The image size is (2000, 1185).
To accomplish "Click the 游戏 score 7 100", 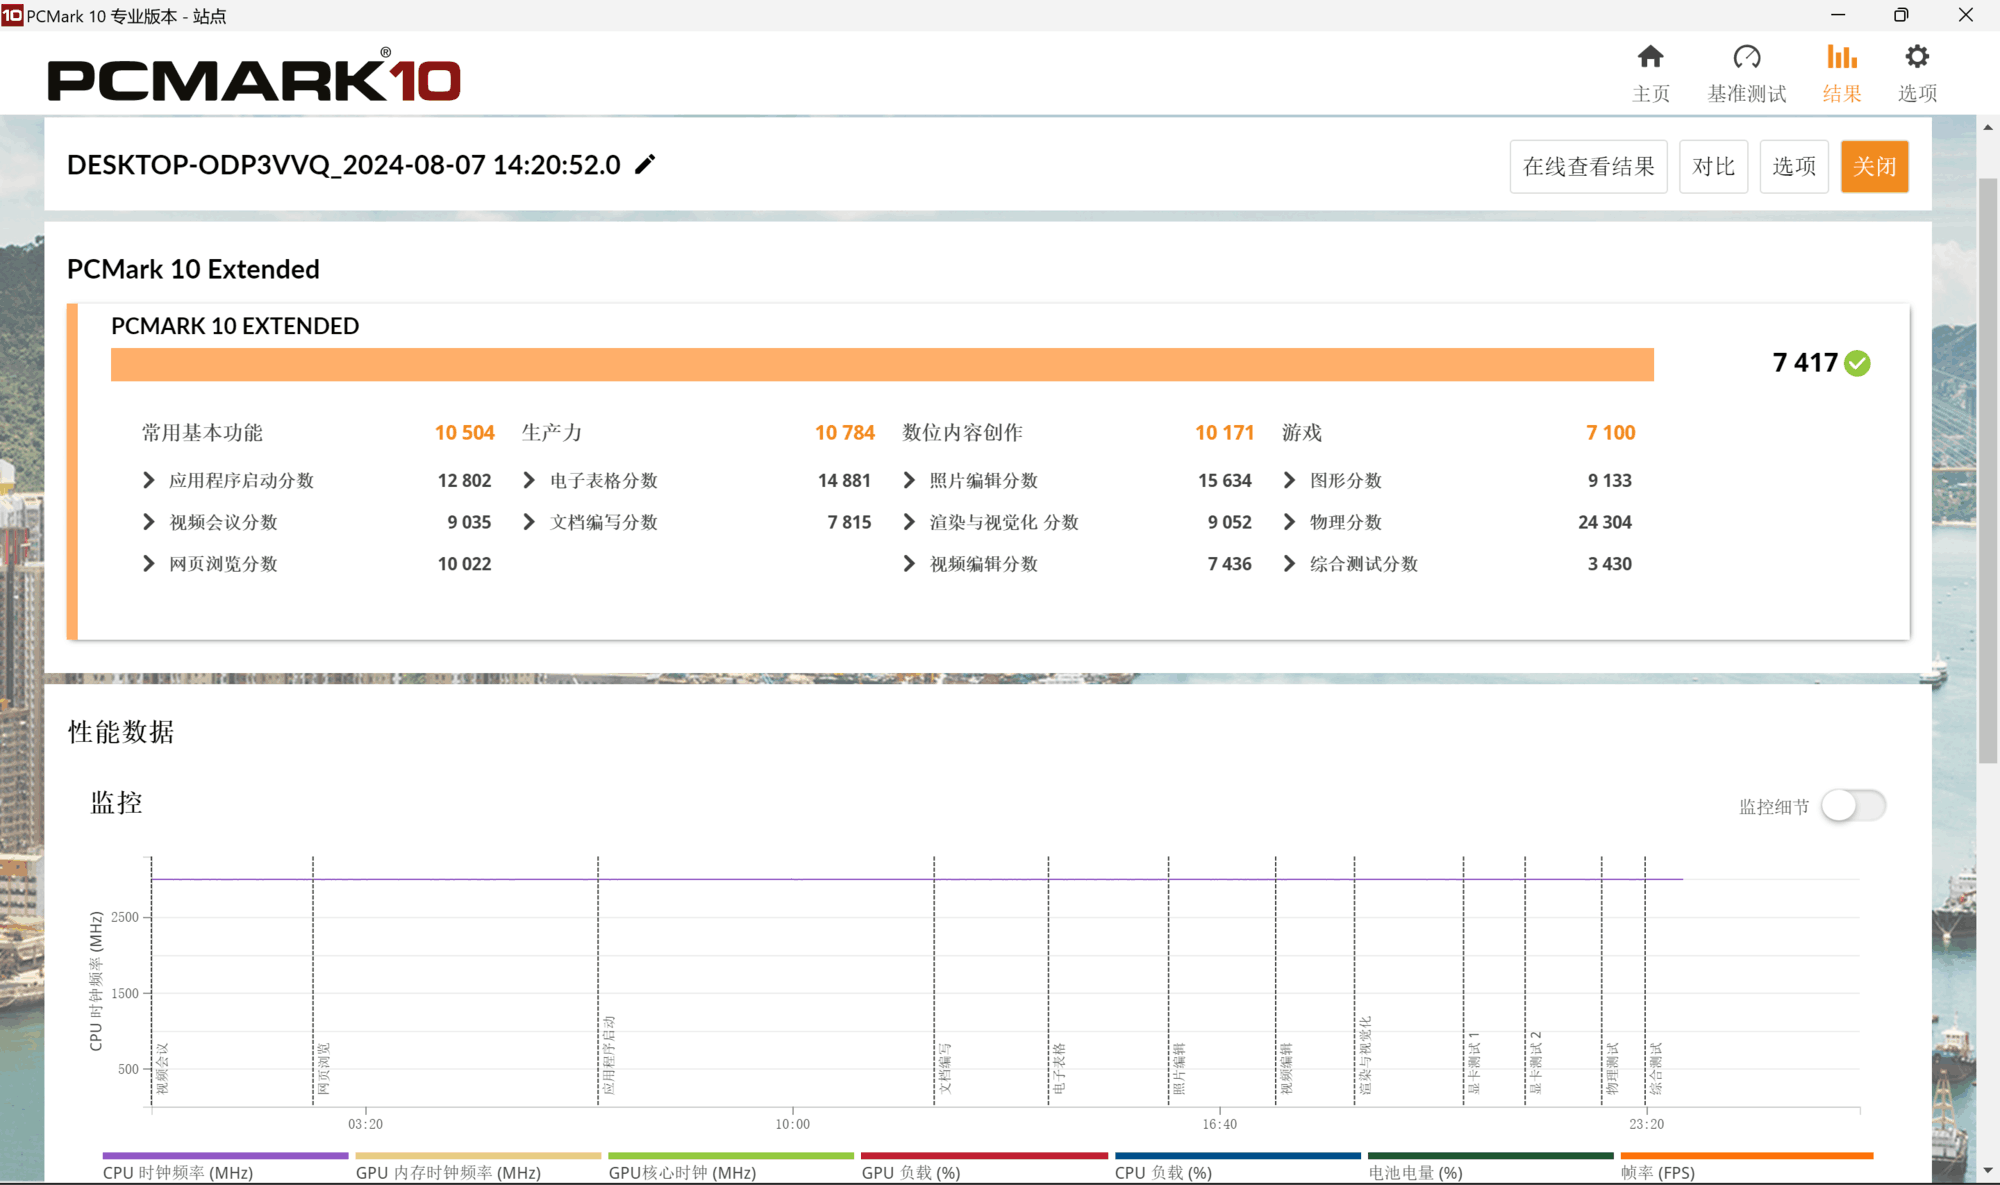I will coord(1610,432).
